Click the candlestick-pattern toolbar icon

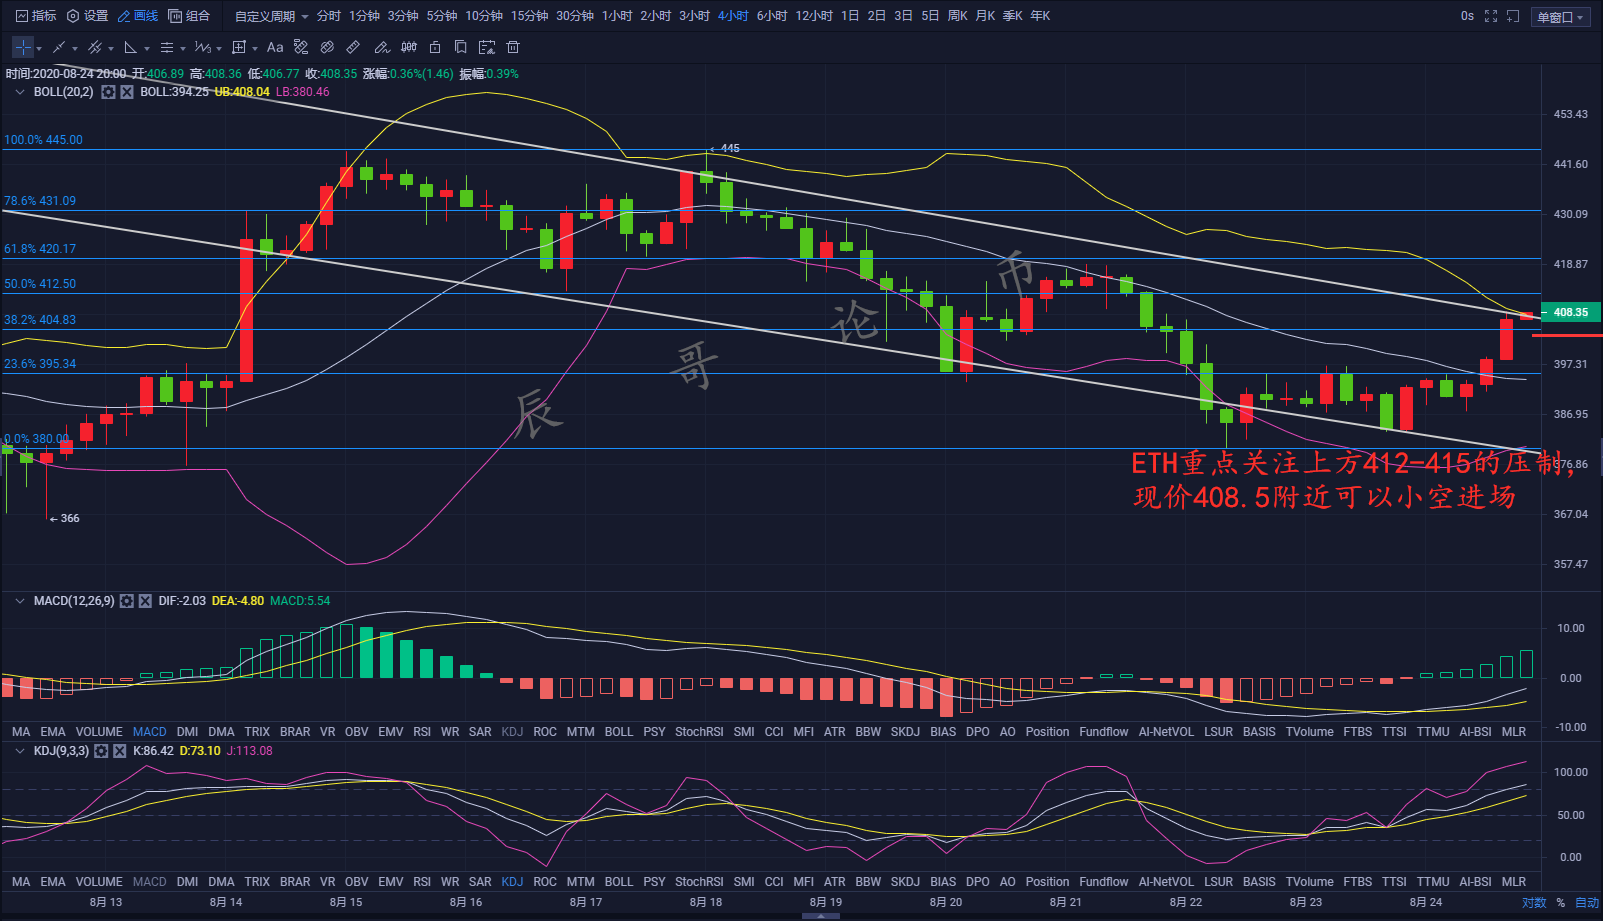pos(409,47)
